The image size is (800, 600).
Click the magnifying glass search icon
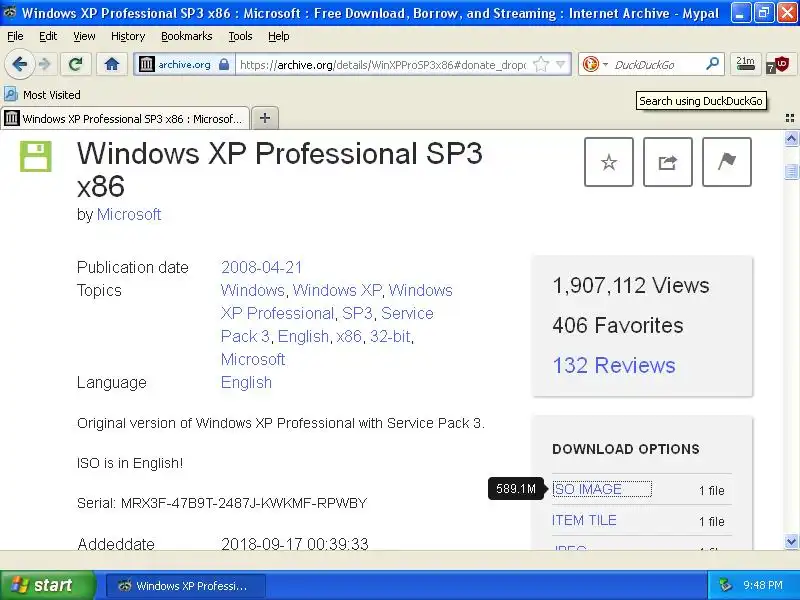[712, 64]
